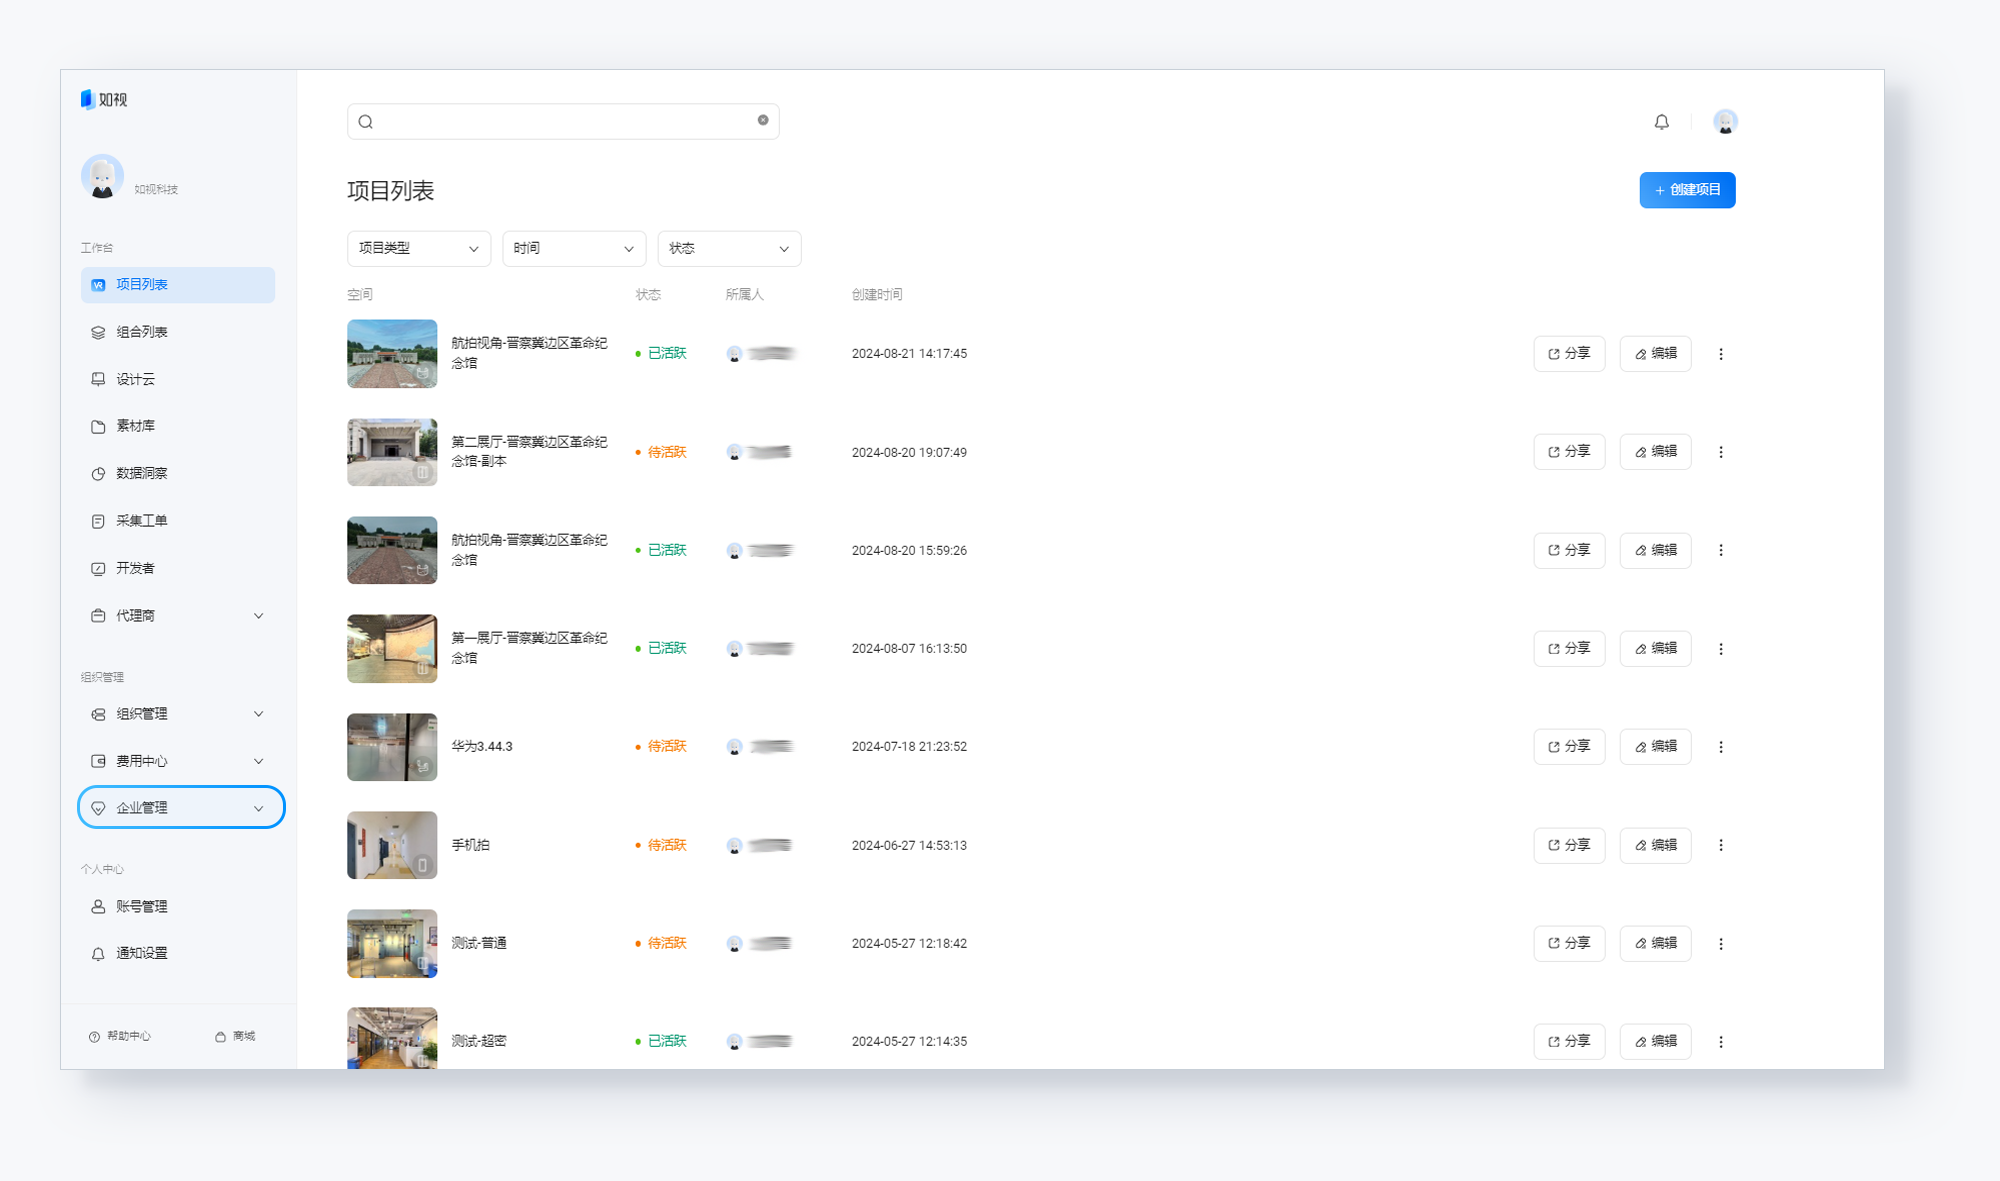Expand the 费用中心 sidebar menu
The width and height of the screenshot is (2000, 1181).
coord(178,761)
